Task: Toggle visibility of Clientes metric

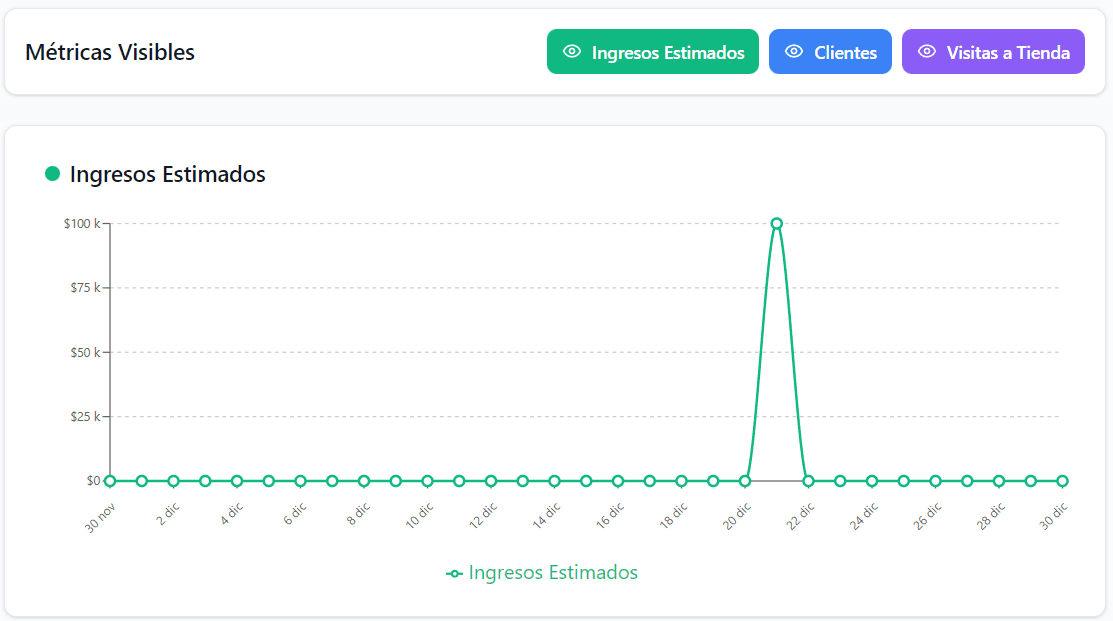Action: tap(830, 52)
